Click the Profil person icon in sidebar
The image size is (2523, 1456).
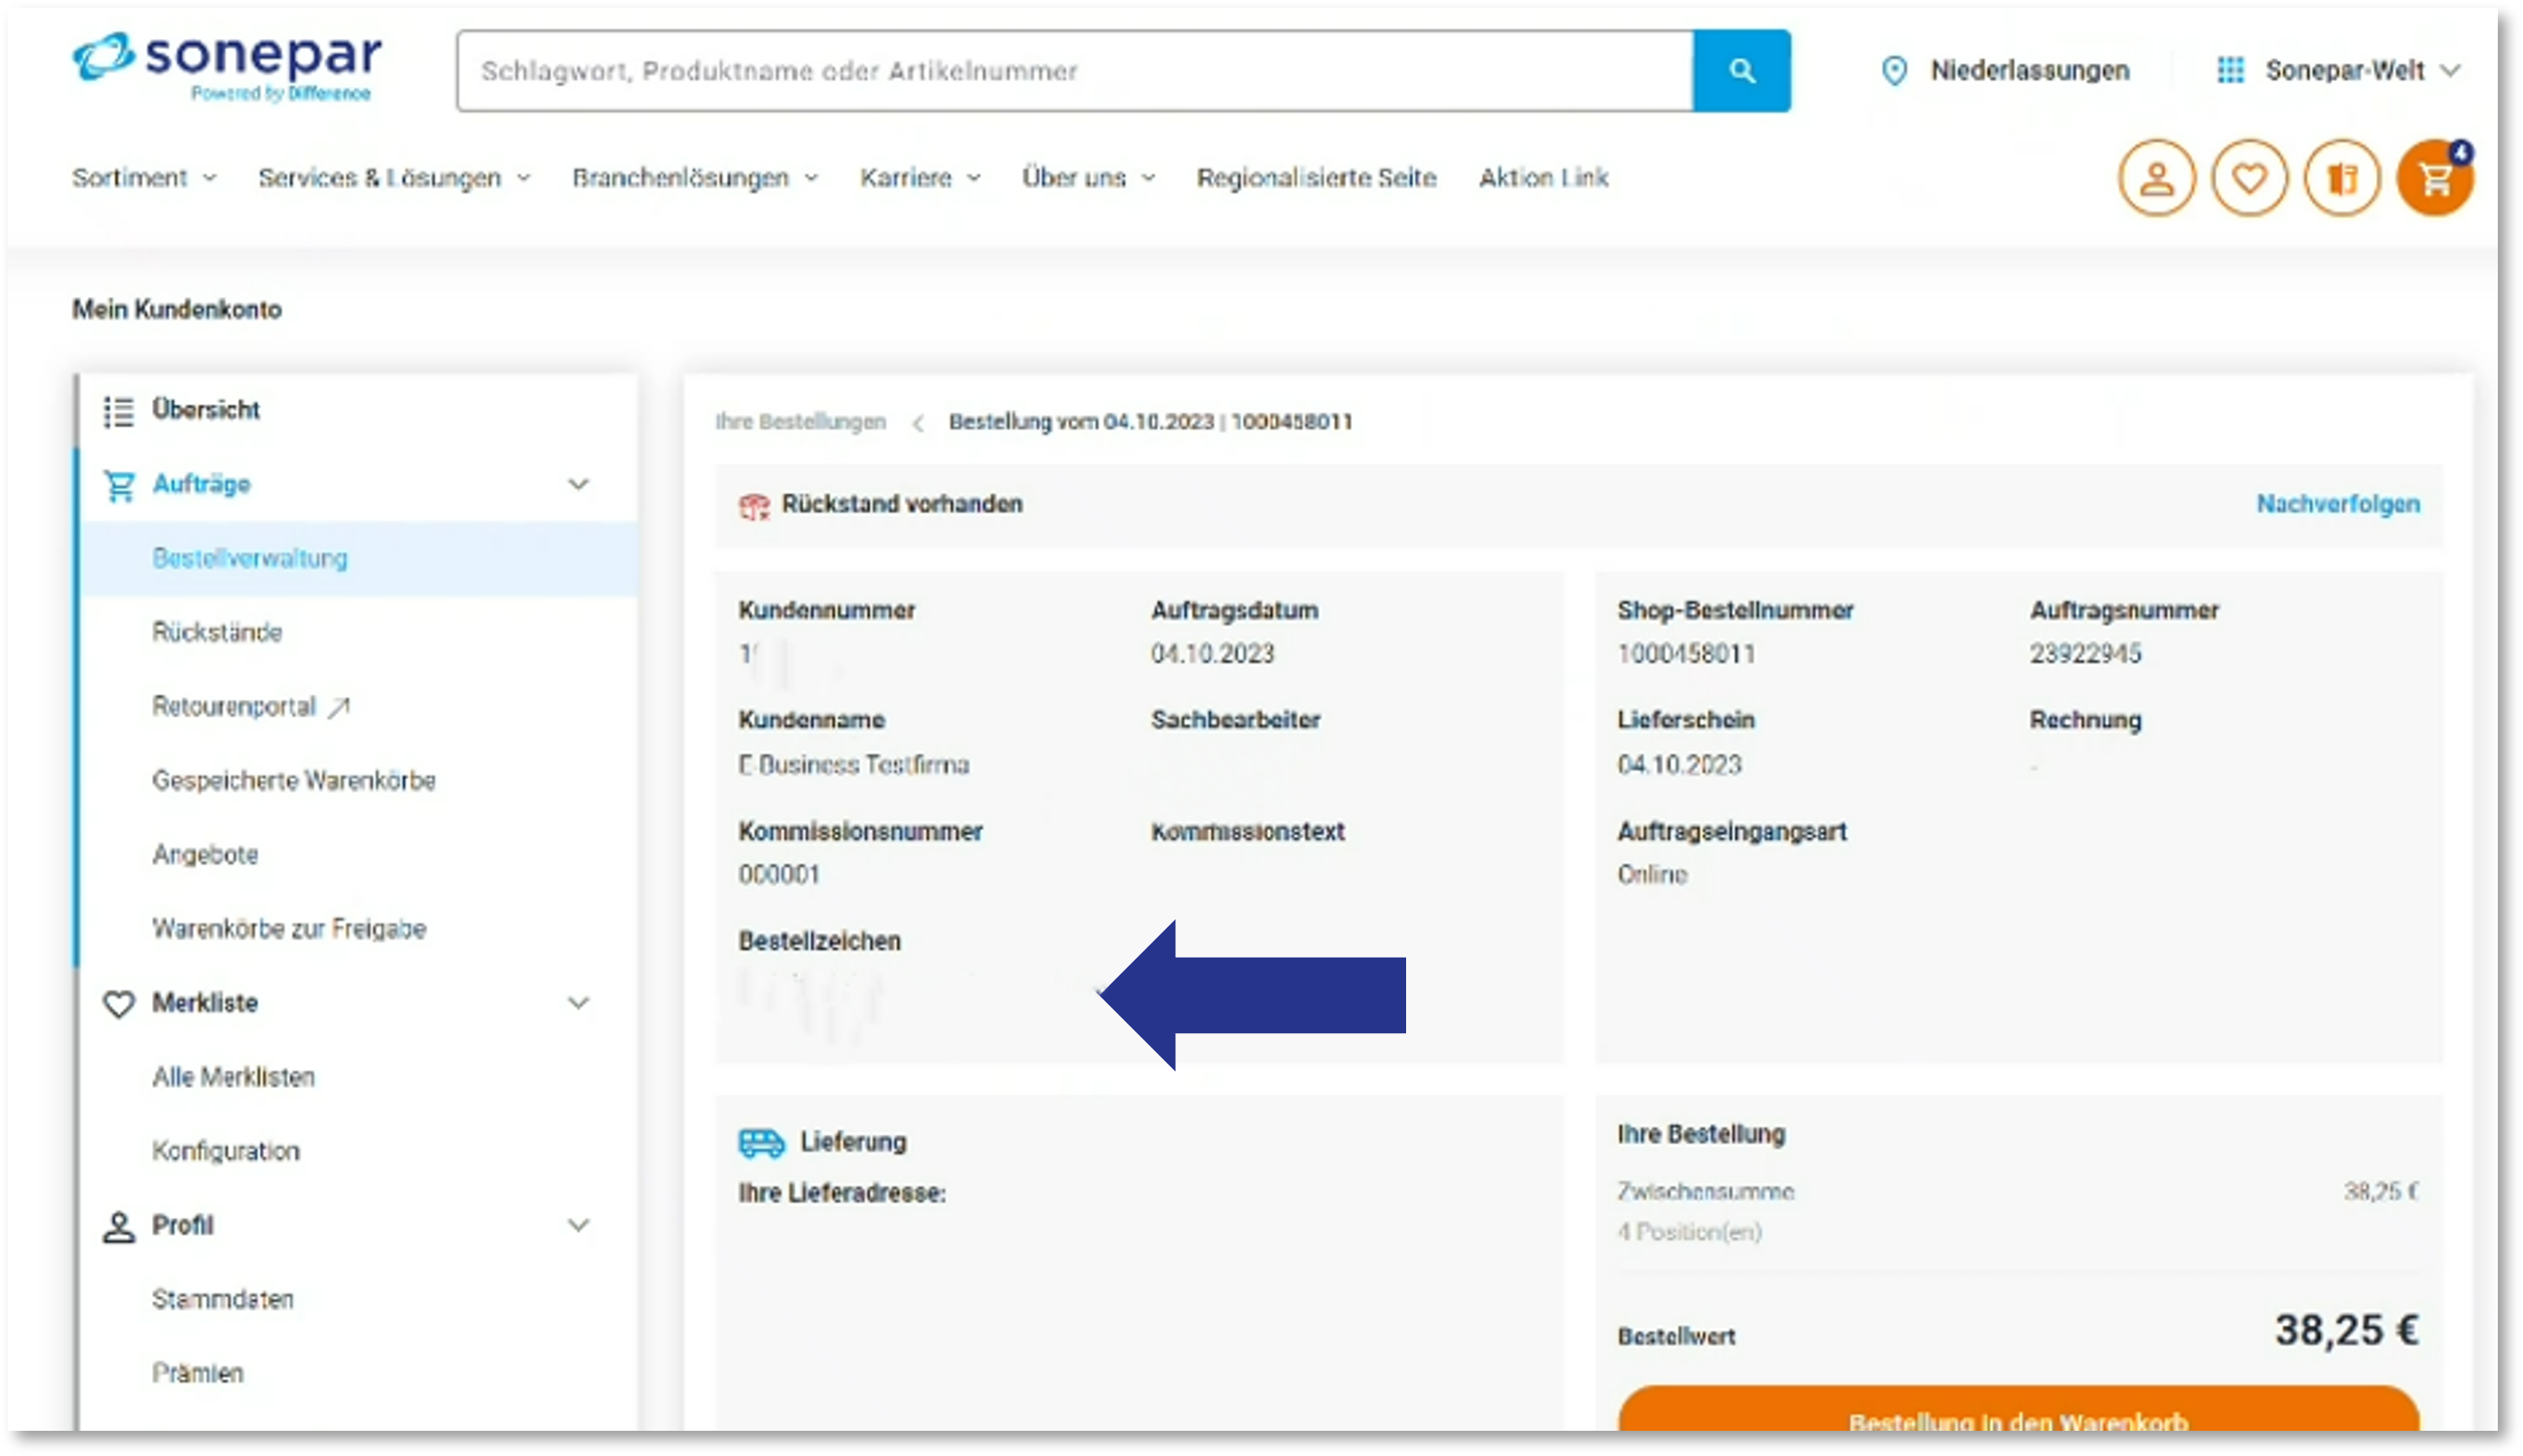coord(119,1227)
